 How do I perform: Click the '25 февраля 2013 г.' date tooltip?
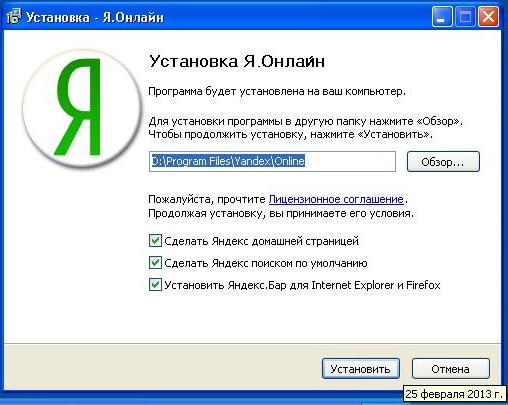point(454,394)
